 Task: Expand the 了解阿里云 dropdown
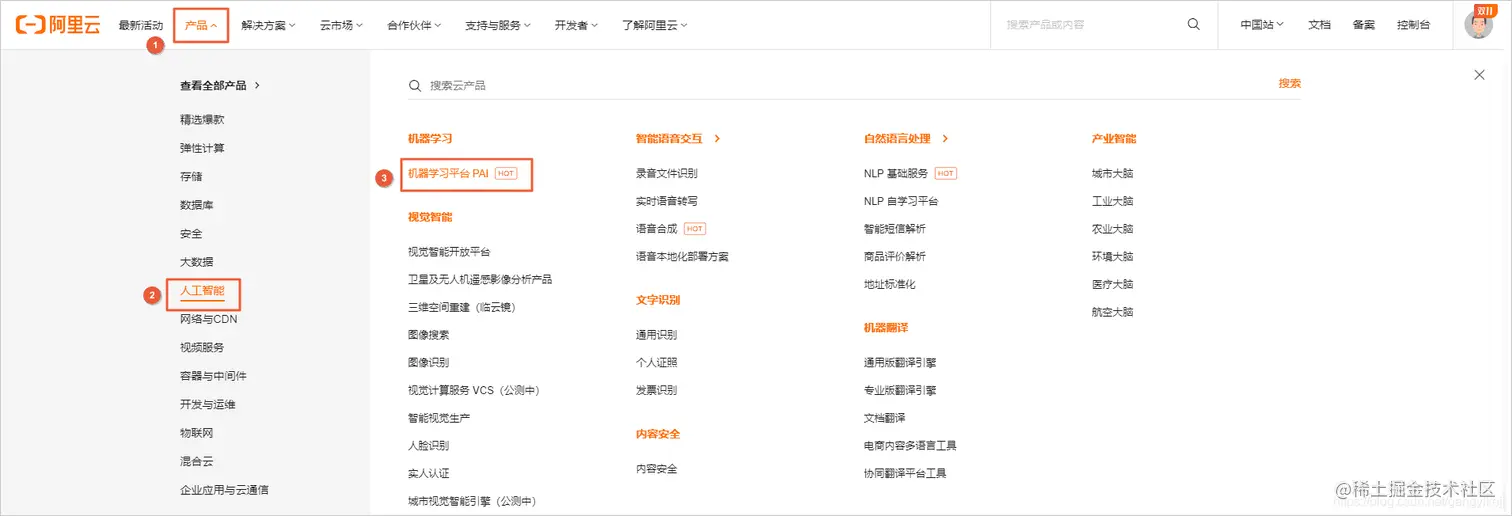[654, 25]
